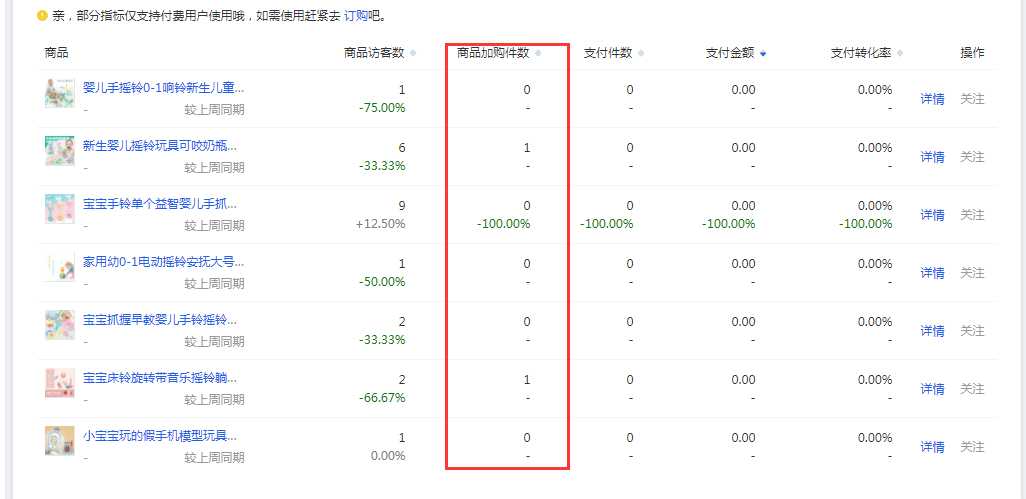Select visitor count 9 in 宝宝手铃单个益智 row
The image size is (1026, 499).
(x=402, y=206)
